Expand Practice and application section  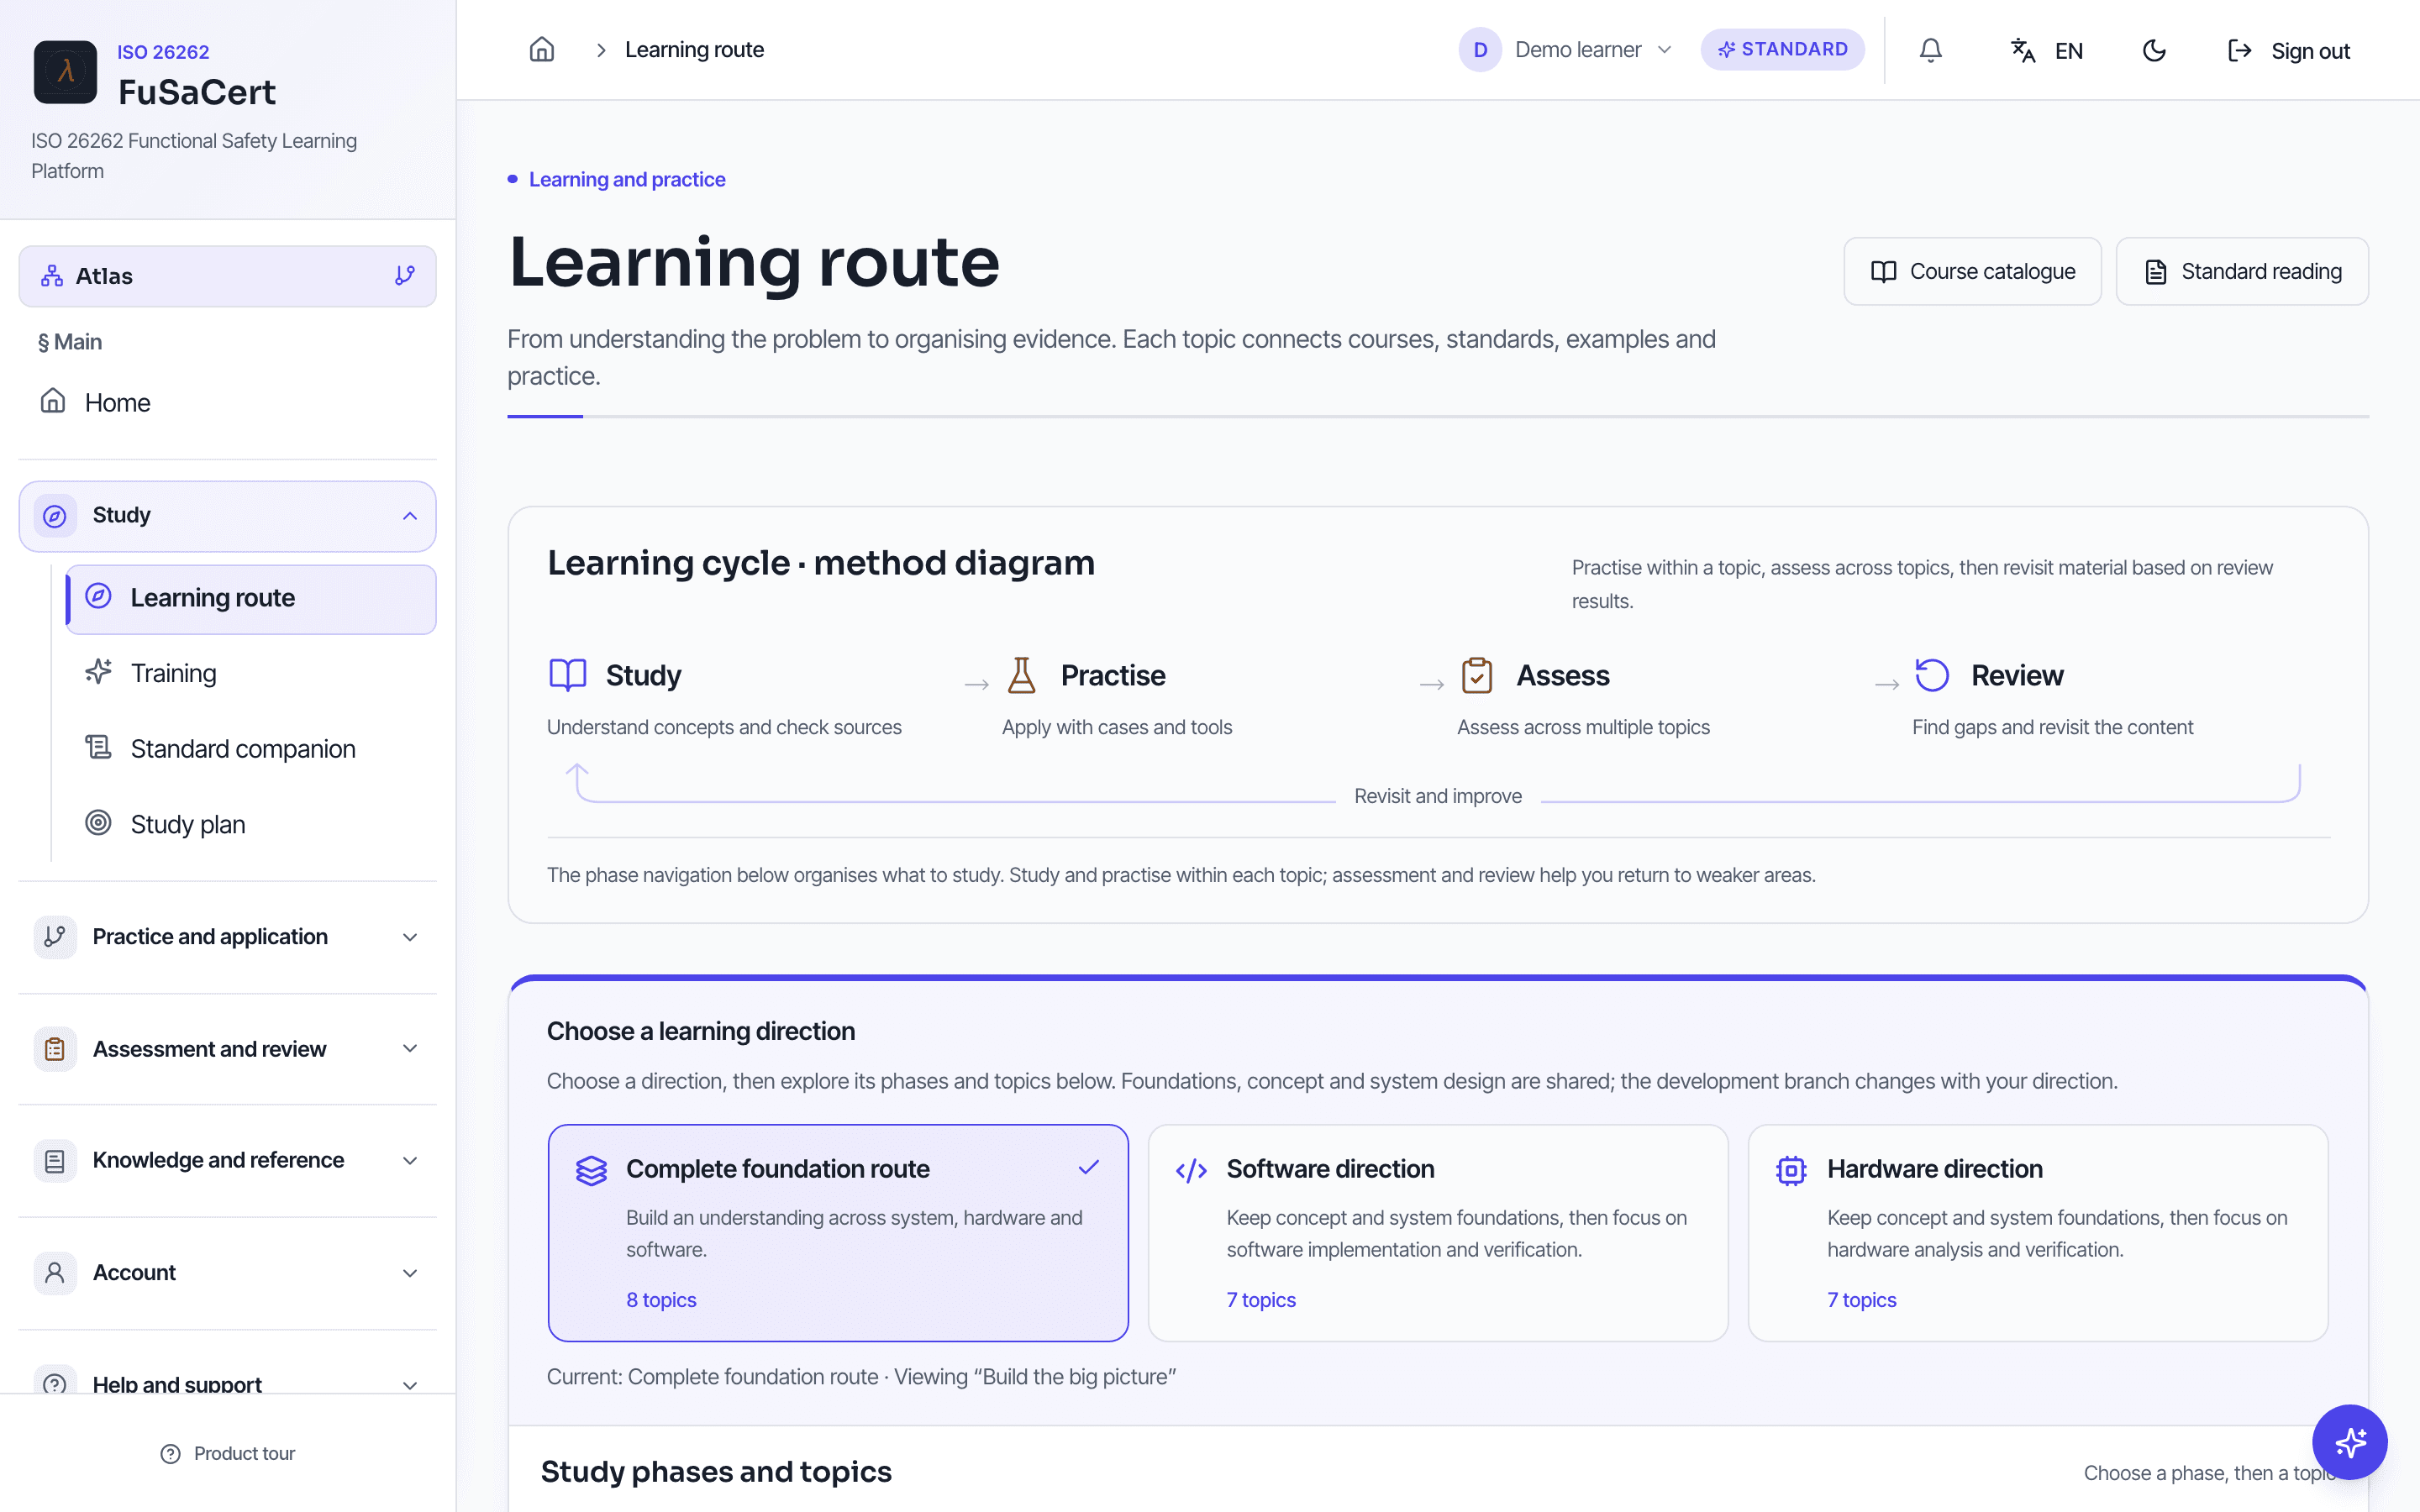(228, 937)
